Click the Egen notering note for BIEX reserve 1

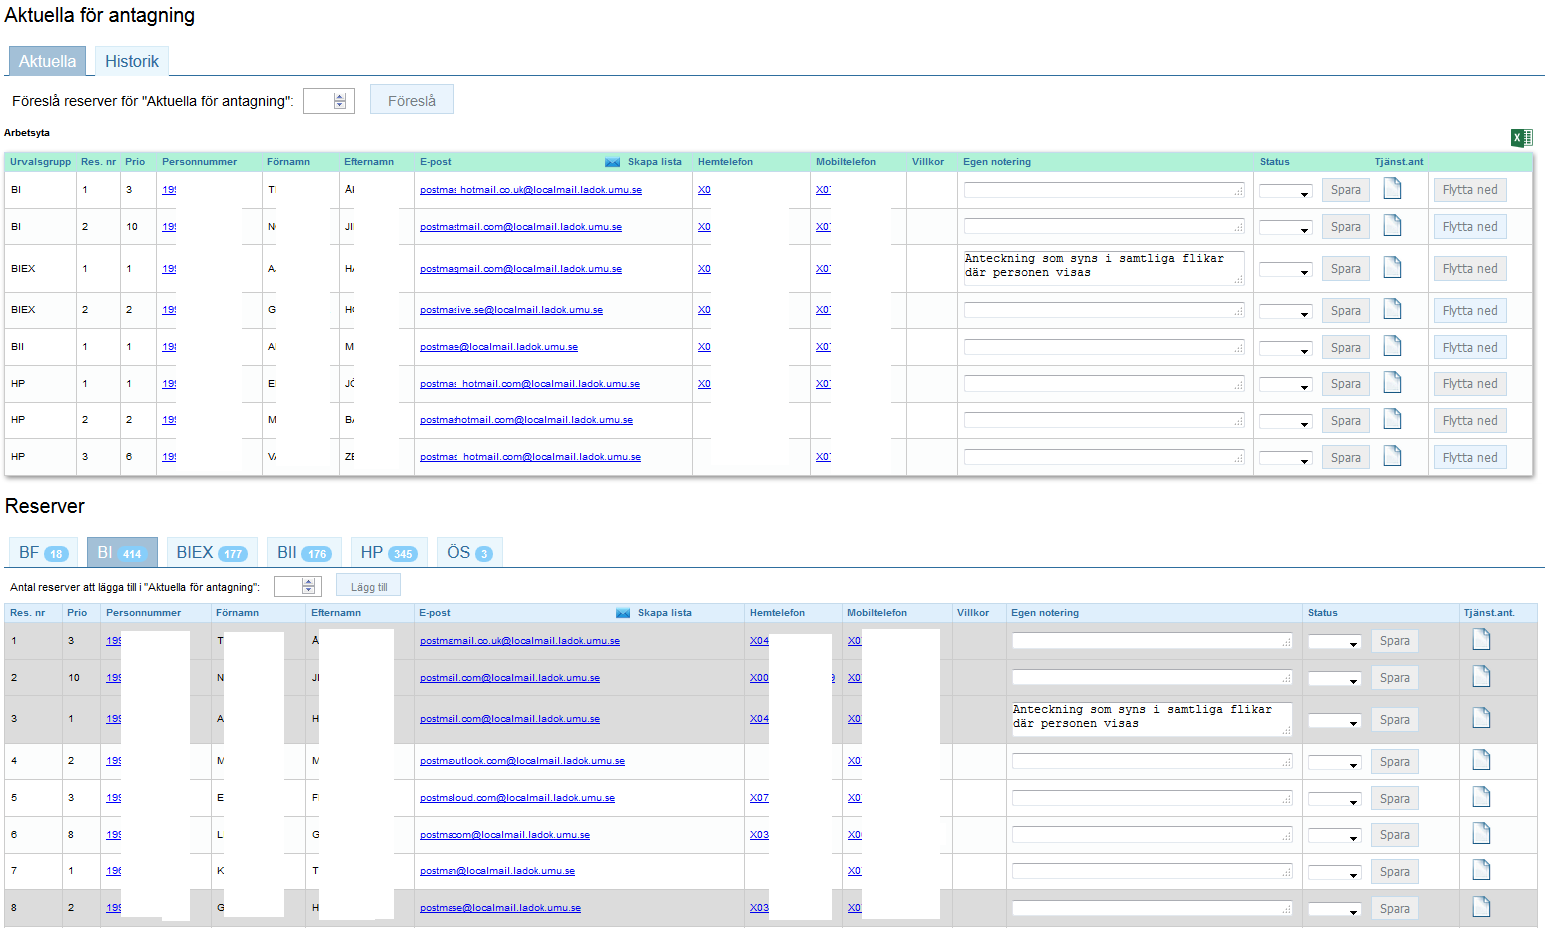pyautogui.click(x=1104, y=268)
